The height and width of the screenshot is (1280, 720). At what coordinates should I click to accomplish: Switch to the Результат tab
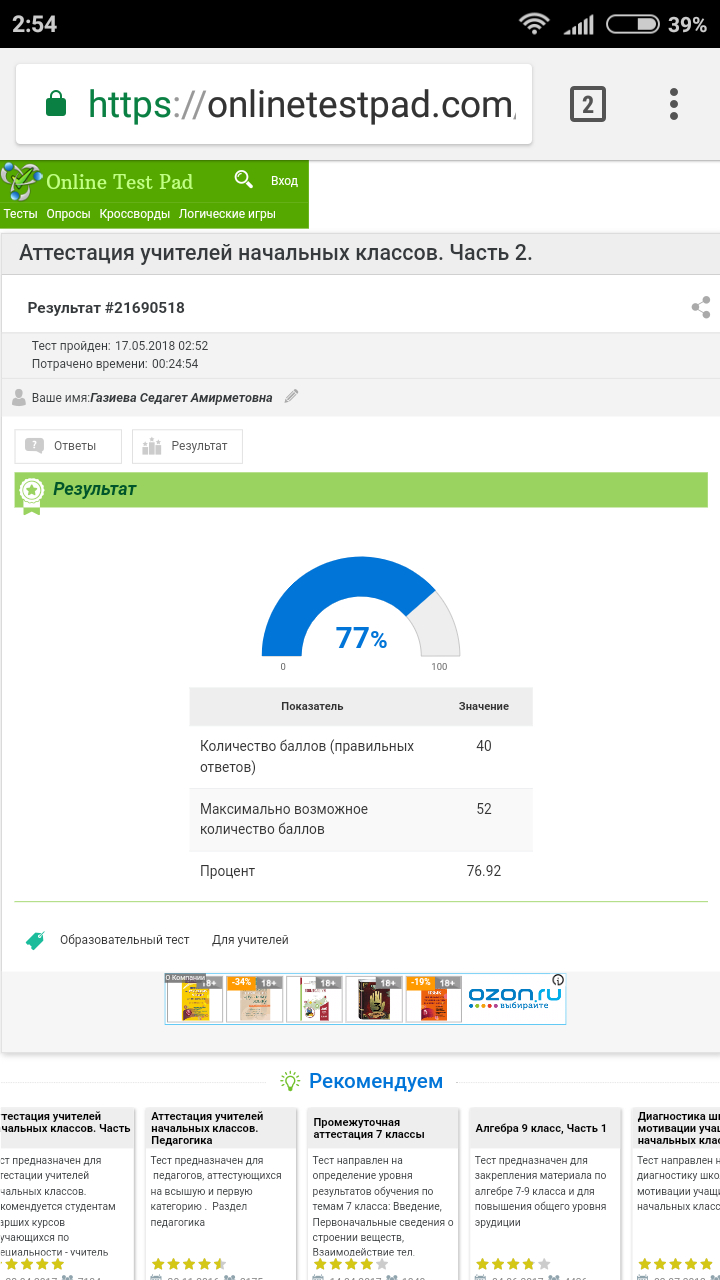click(187, 446)
